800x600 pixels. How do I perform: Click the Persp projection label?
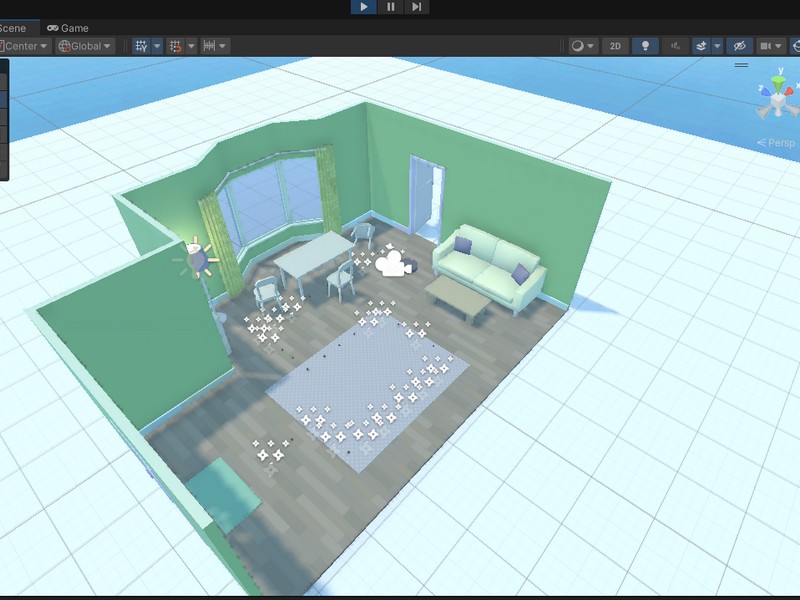(x=779, y=143)
